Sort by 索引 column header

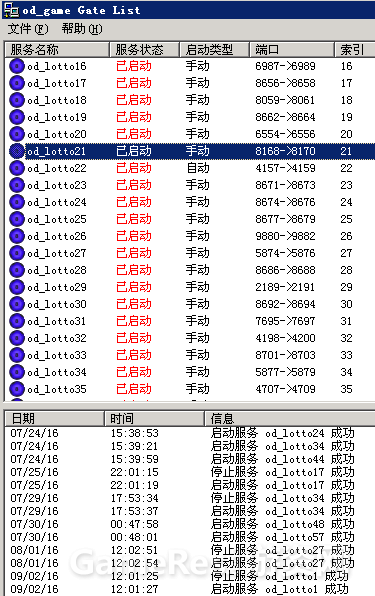click(354, 49)
